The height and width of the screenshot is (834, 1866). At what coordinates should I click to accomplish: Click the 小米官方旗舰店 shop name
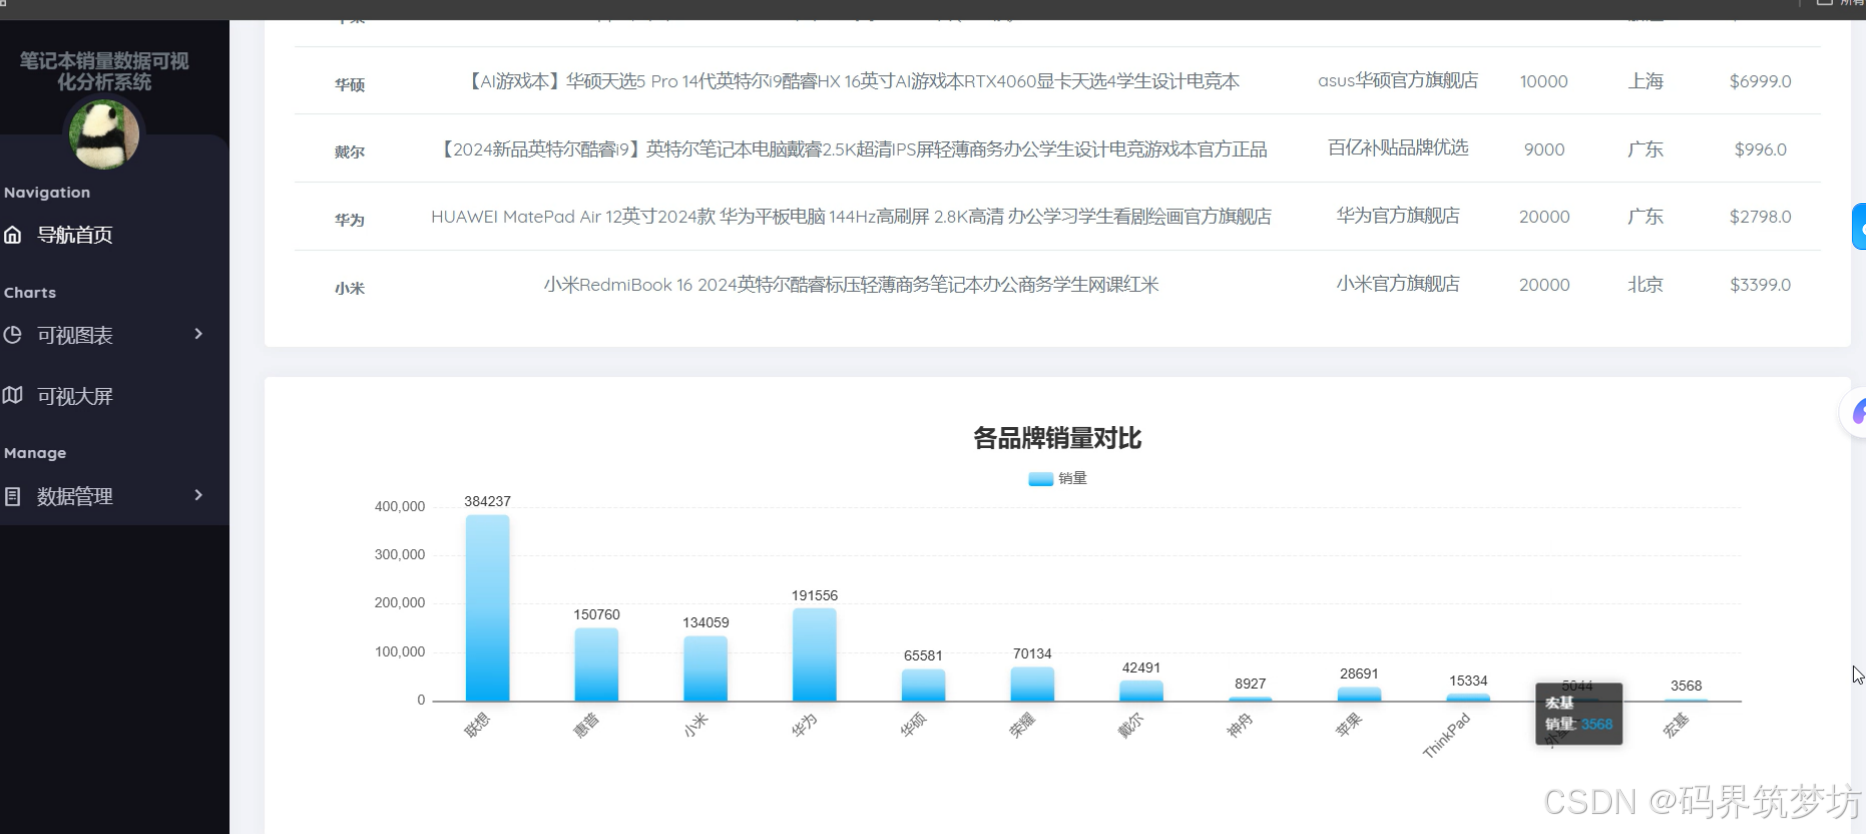click(x=1398, y=283)
